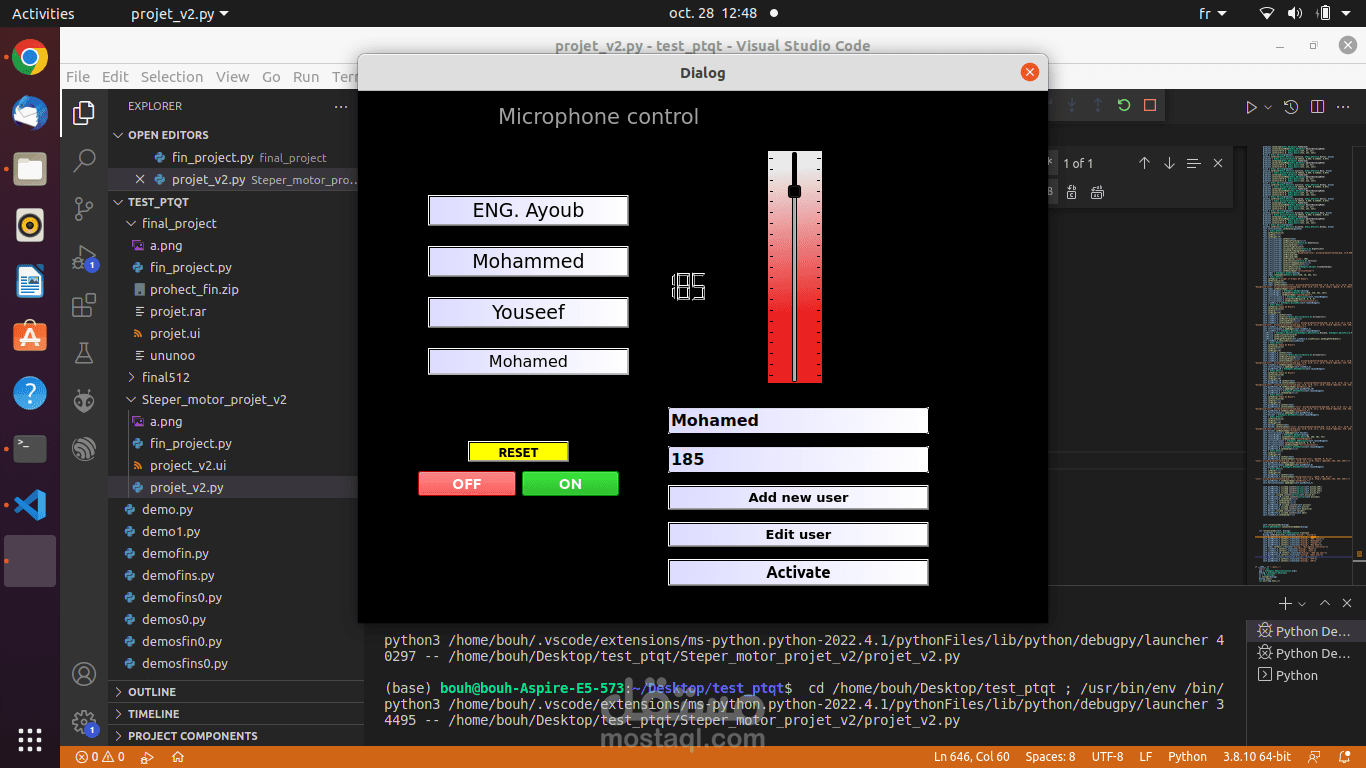Viewport: 1366px width, 768px height.
Task: Click the Accounts icon in activity bar
Action: tap(84, 674)
